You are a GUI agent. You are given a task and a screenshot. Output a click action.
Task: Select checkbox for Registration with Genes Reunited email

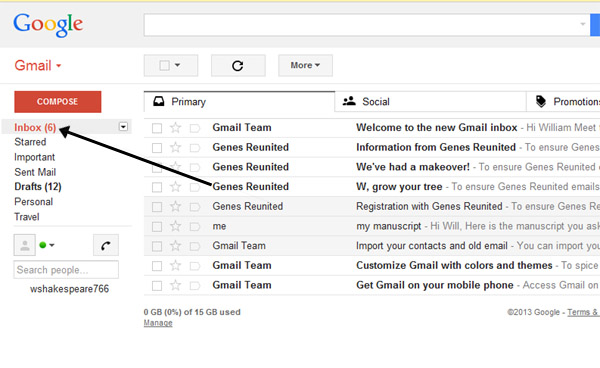157,207
